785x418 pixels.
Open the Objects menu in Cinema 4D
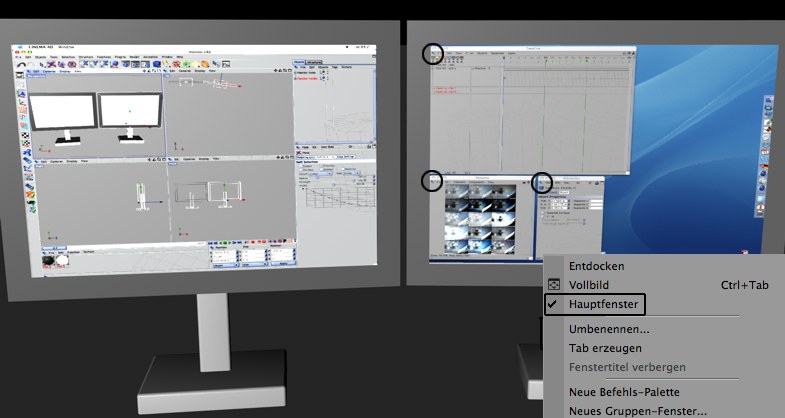tap(41, 57)
